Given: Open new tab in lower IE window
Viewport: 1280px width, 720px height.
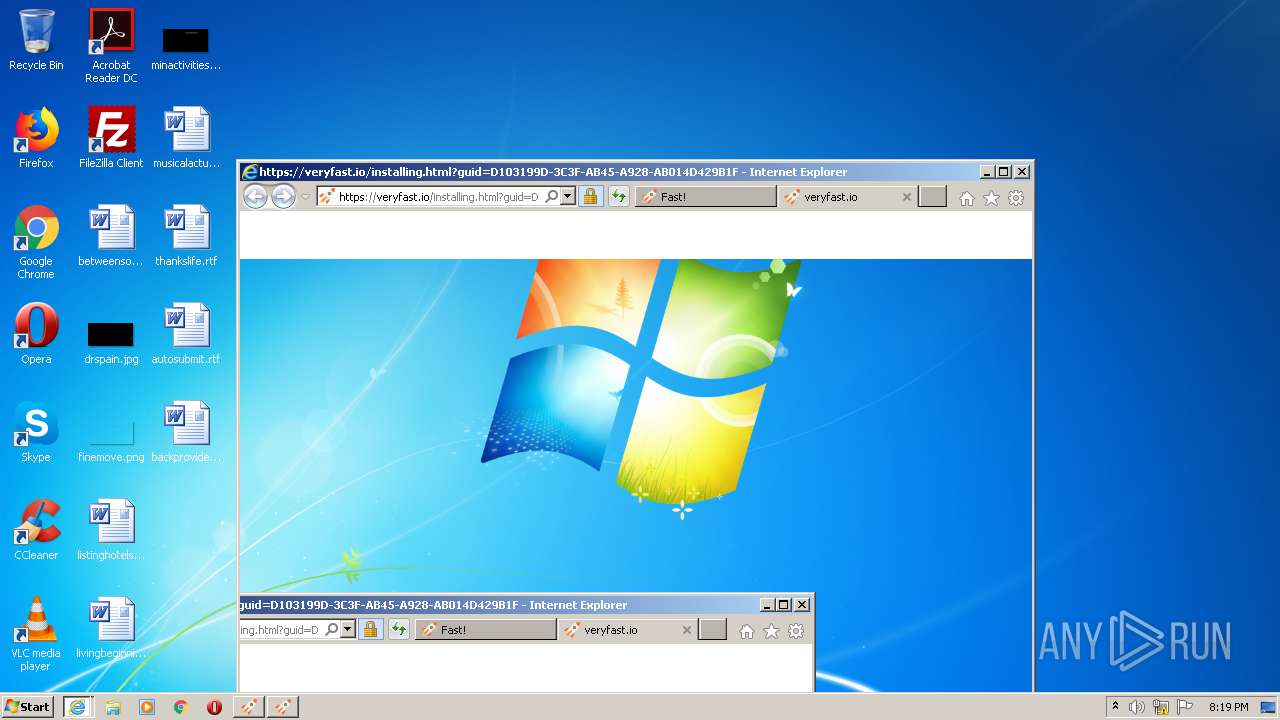Looking at the screenshot, I should point(712,630).
